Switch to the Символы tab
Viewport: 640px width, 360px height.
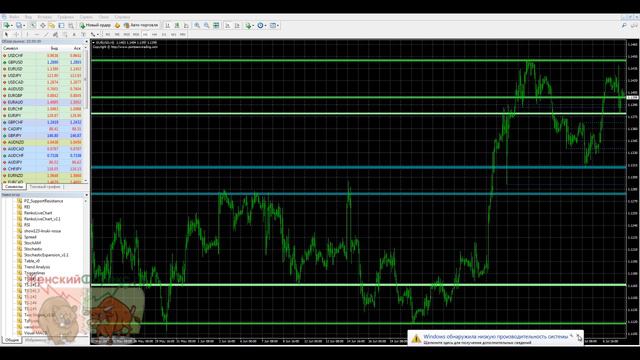14,187
